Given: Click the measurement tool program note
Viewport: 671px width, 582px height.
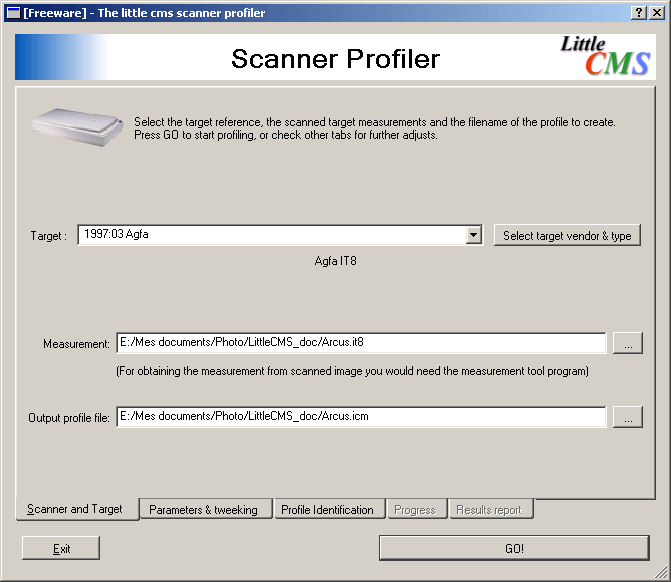Looking at the screenshot, I should [x=352, y=371].
